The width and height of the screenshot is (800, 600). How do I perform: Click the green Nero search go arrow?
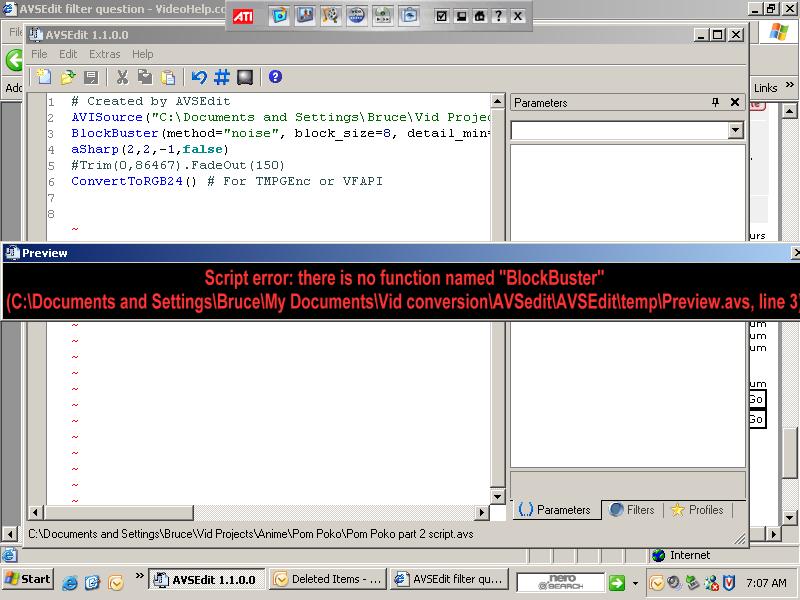click(x=617, y=582)
